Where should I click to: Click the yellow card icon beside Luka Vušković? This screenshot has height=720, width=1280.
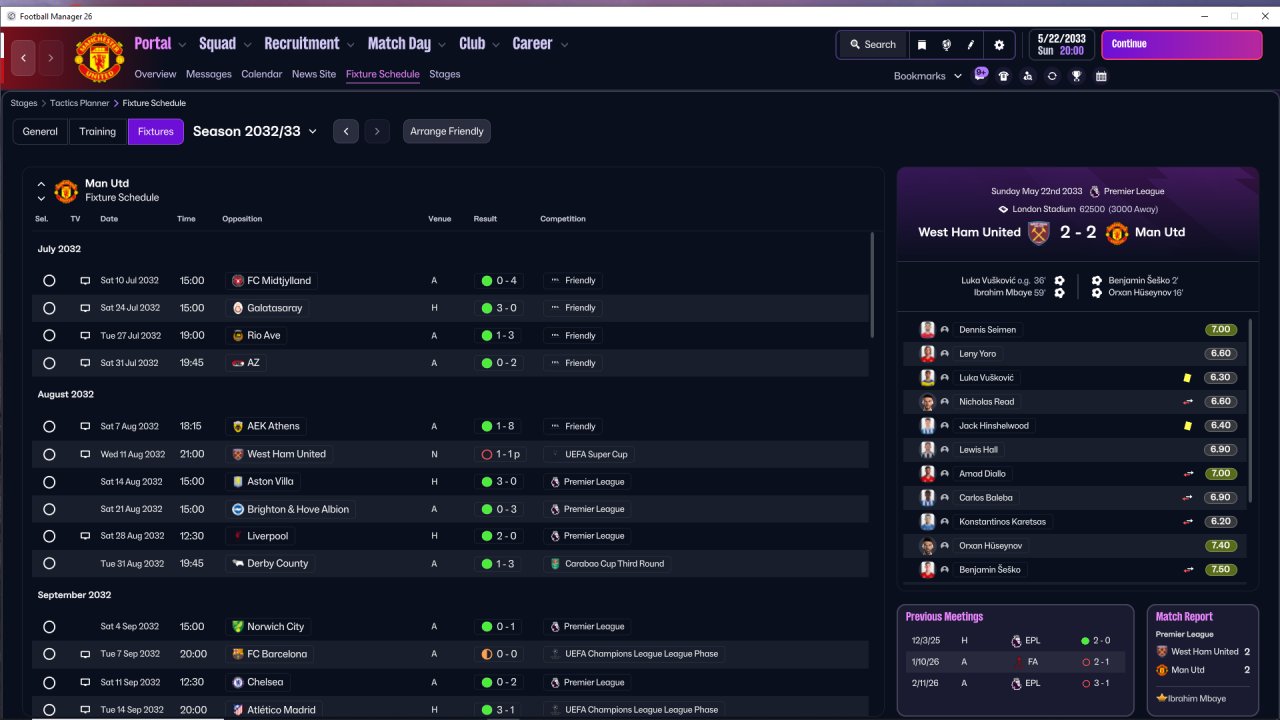1187,378
